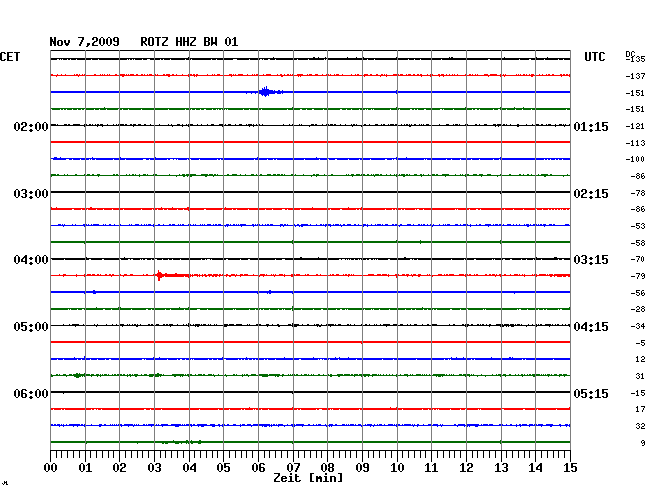Click the CET time label "04:00"

31,260
